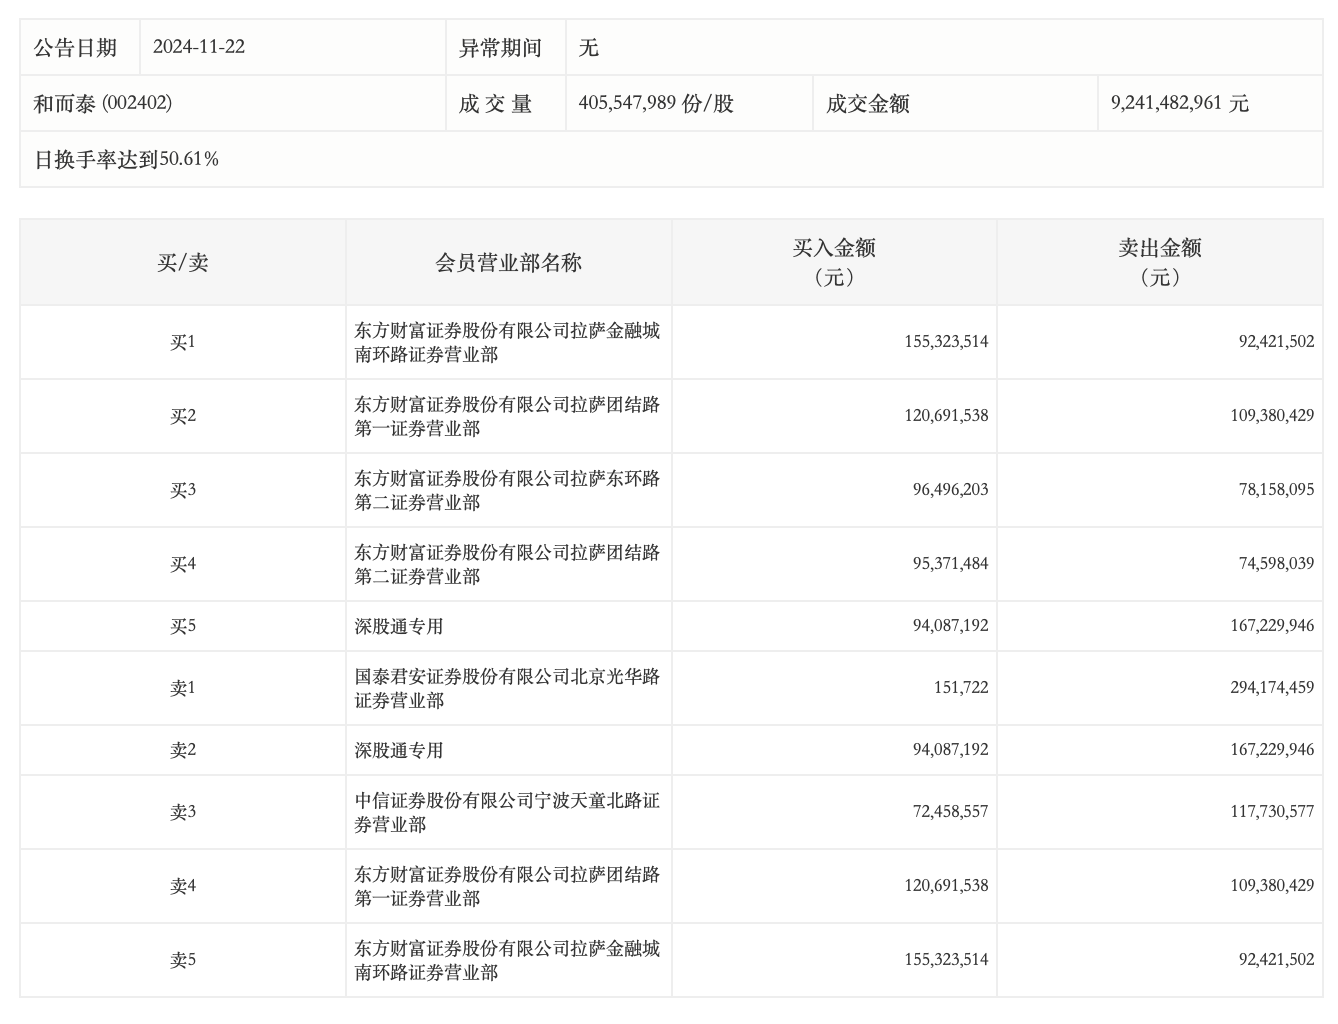Select the buy amount 95,371,484

[x=950, y=564]
